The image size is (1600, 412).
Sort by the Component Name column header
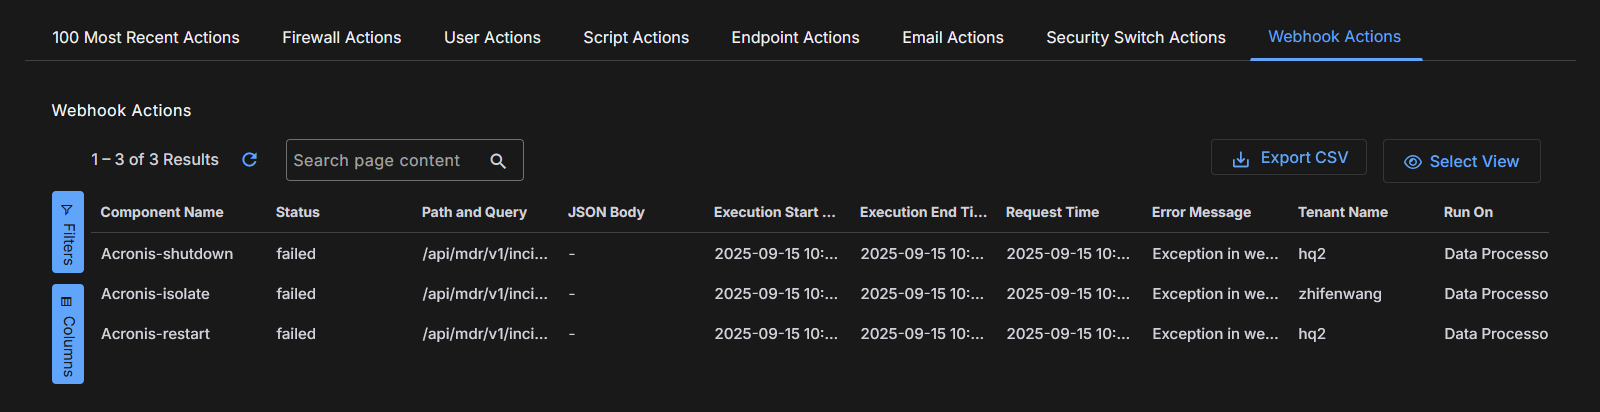162,212
